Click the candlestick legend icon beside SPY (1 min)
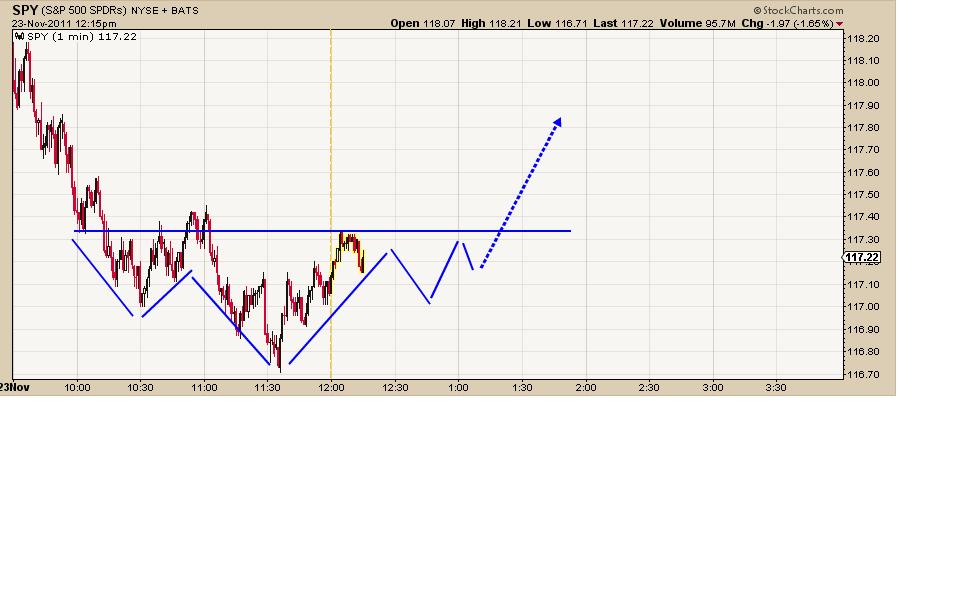The image size is (960, 600). 20,37
